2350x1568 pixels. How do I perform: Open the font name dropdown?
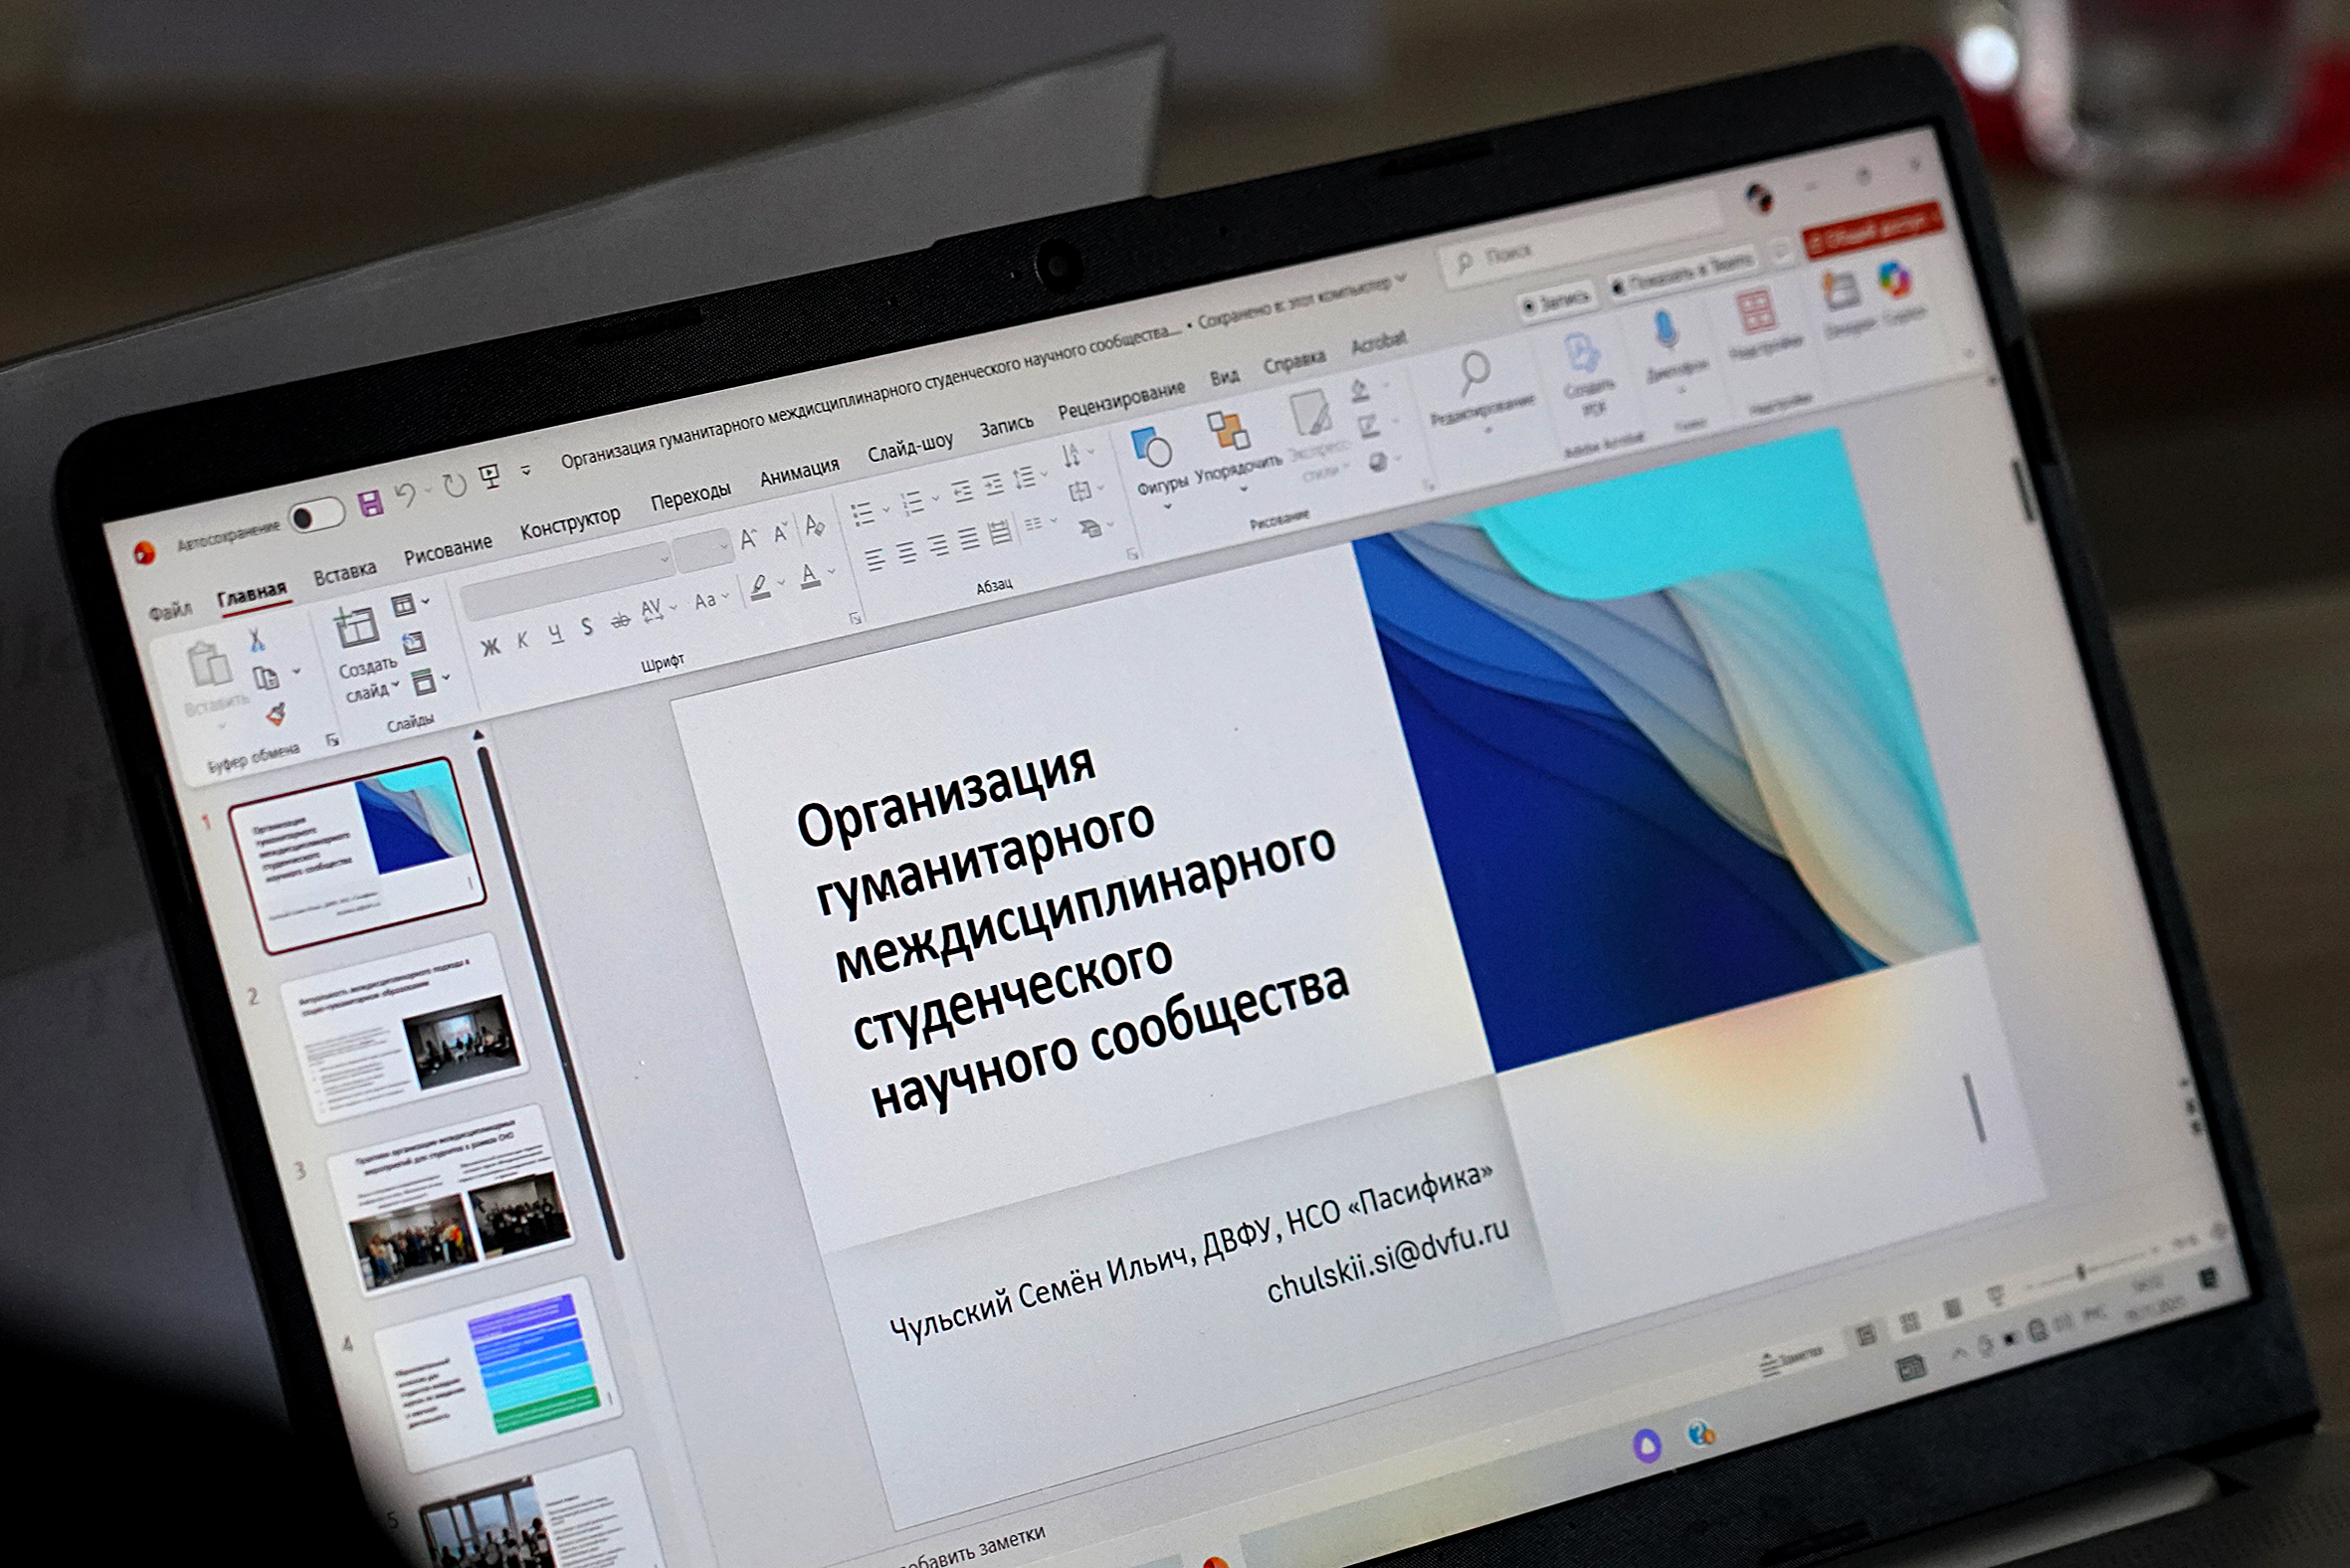tap(664, 560)
